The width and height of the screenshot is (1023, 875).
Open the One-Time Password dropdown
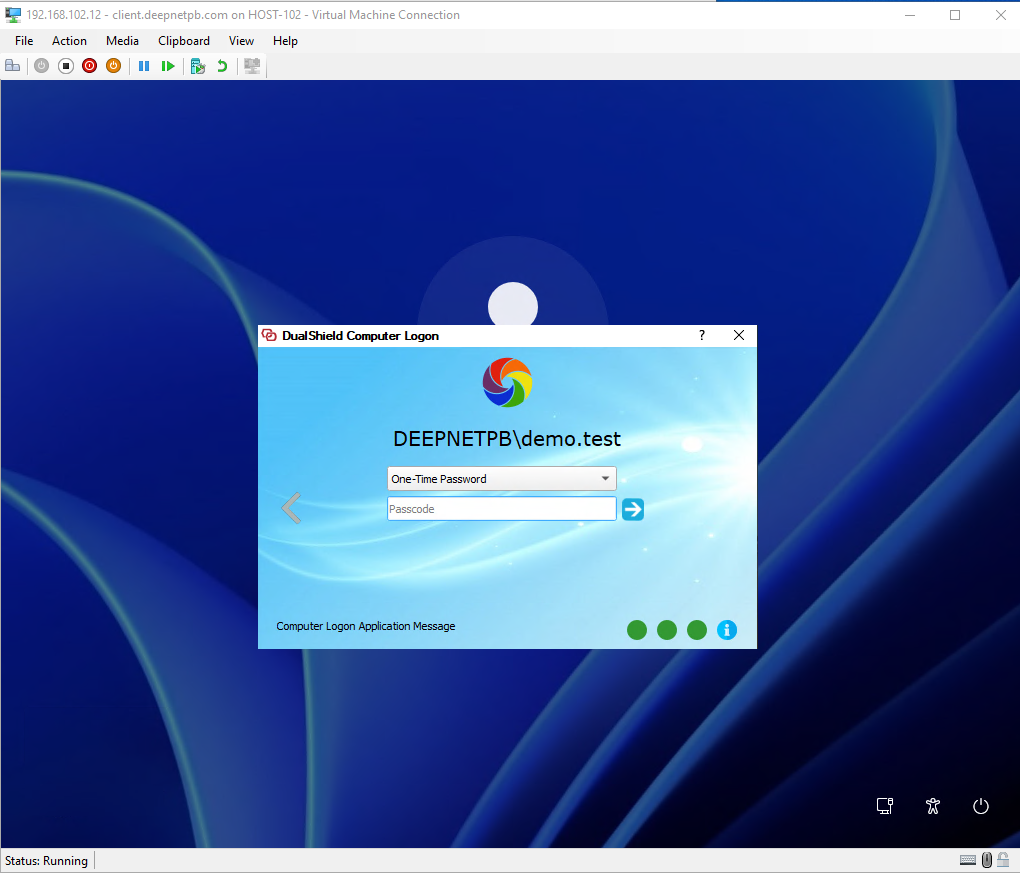point(501,479)
